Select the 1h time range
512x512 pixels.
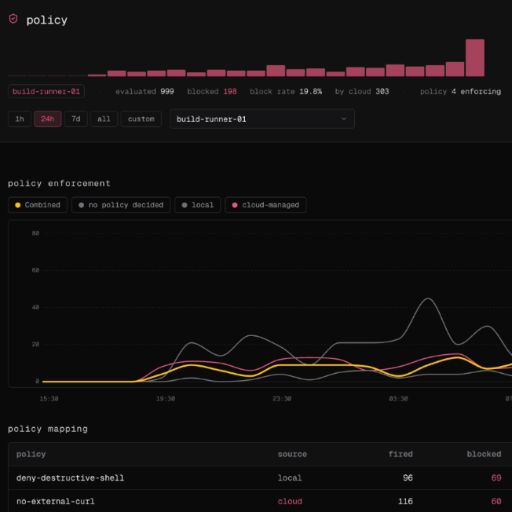click(20, 119)
